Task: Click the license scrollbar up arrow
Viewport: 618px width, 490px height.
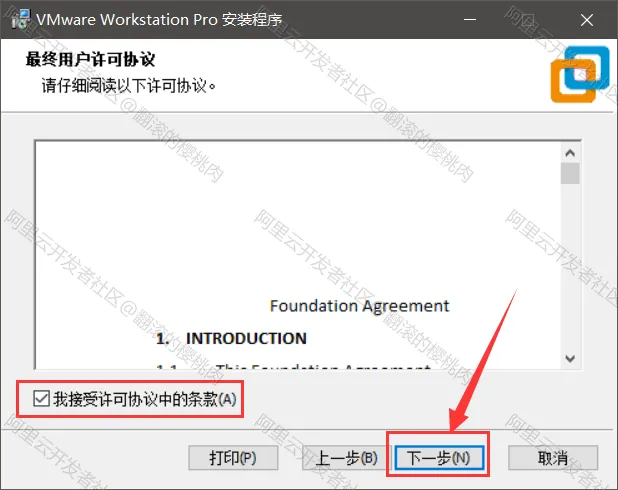Action: [x=570, y=153]
